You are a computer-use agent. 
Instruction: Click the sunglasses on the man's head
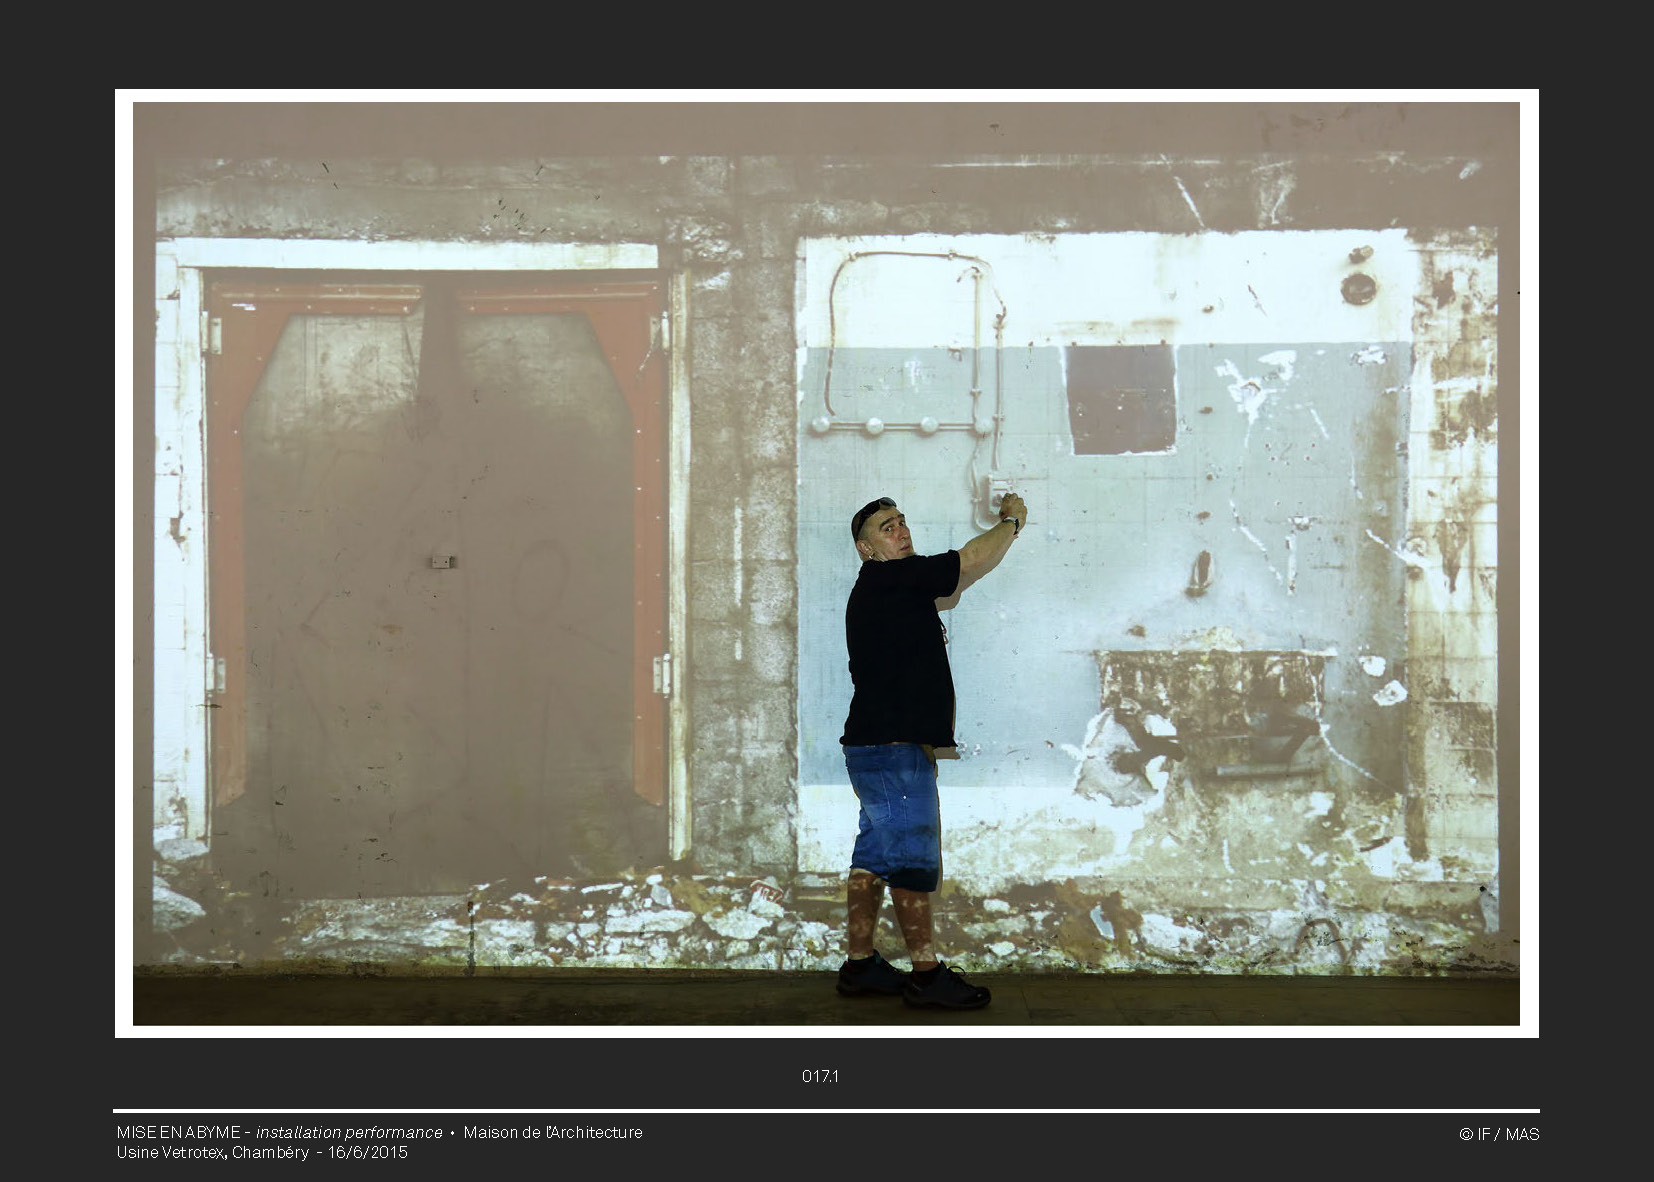[x=873, y=512]
